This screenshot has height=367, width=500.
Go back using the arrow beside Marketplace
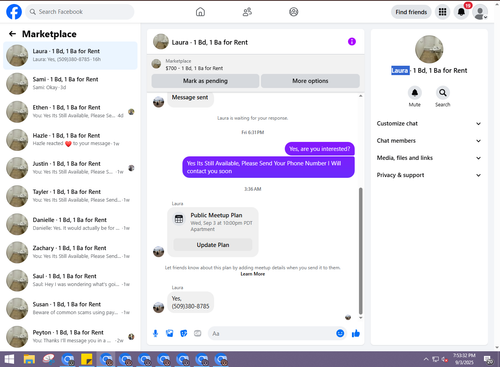click(x=12, y=34)
